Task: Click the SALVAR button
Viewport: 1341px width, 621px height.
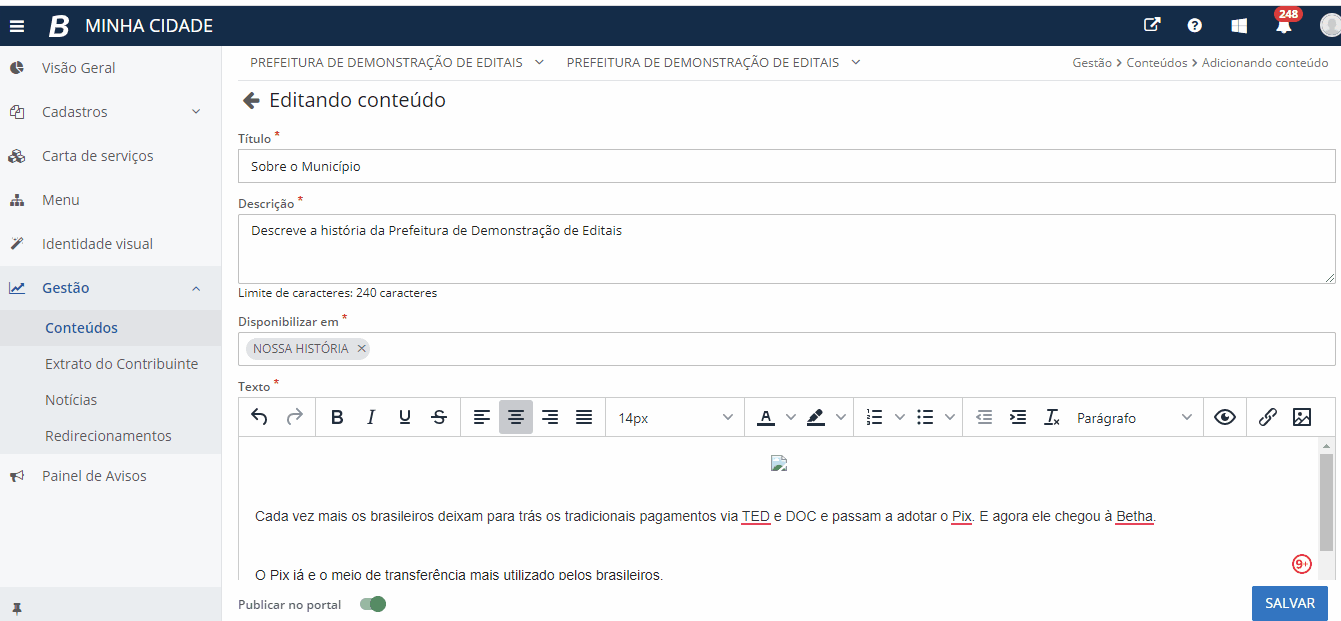Action: pos(1289,603)
